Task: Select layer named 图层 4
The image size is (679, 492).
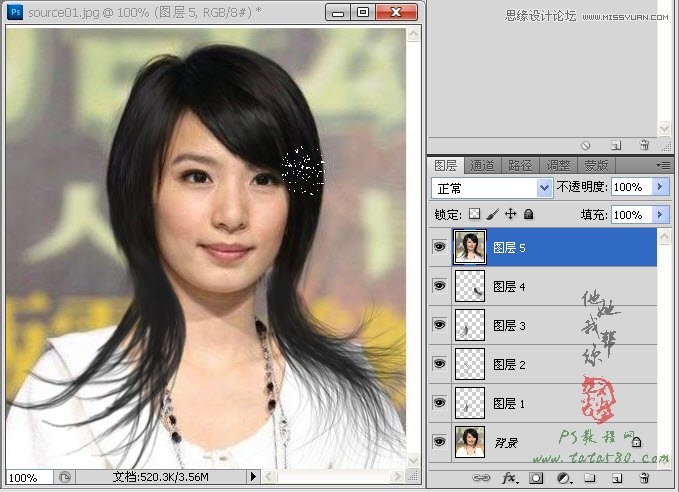Action: tap(509, 287)
